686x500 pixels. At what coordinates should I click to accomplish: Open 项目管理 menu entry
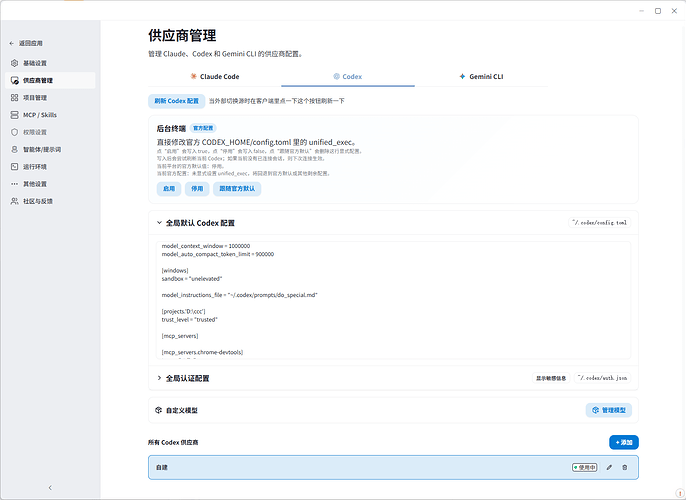(50, 98)
